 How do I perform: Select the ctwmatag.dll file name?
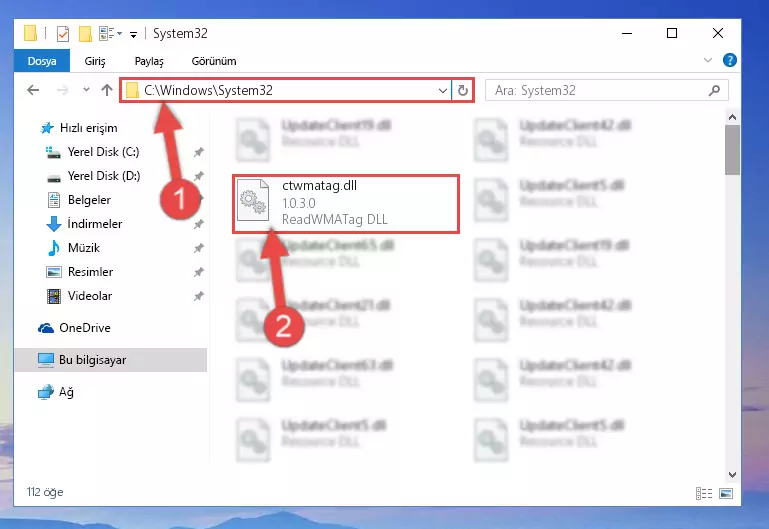[319, 186]
